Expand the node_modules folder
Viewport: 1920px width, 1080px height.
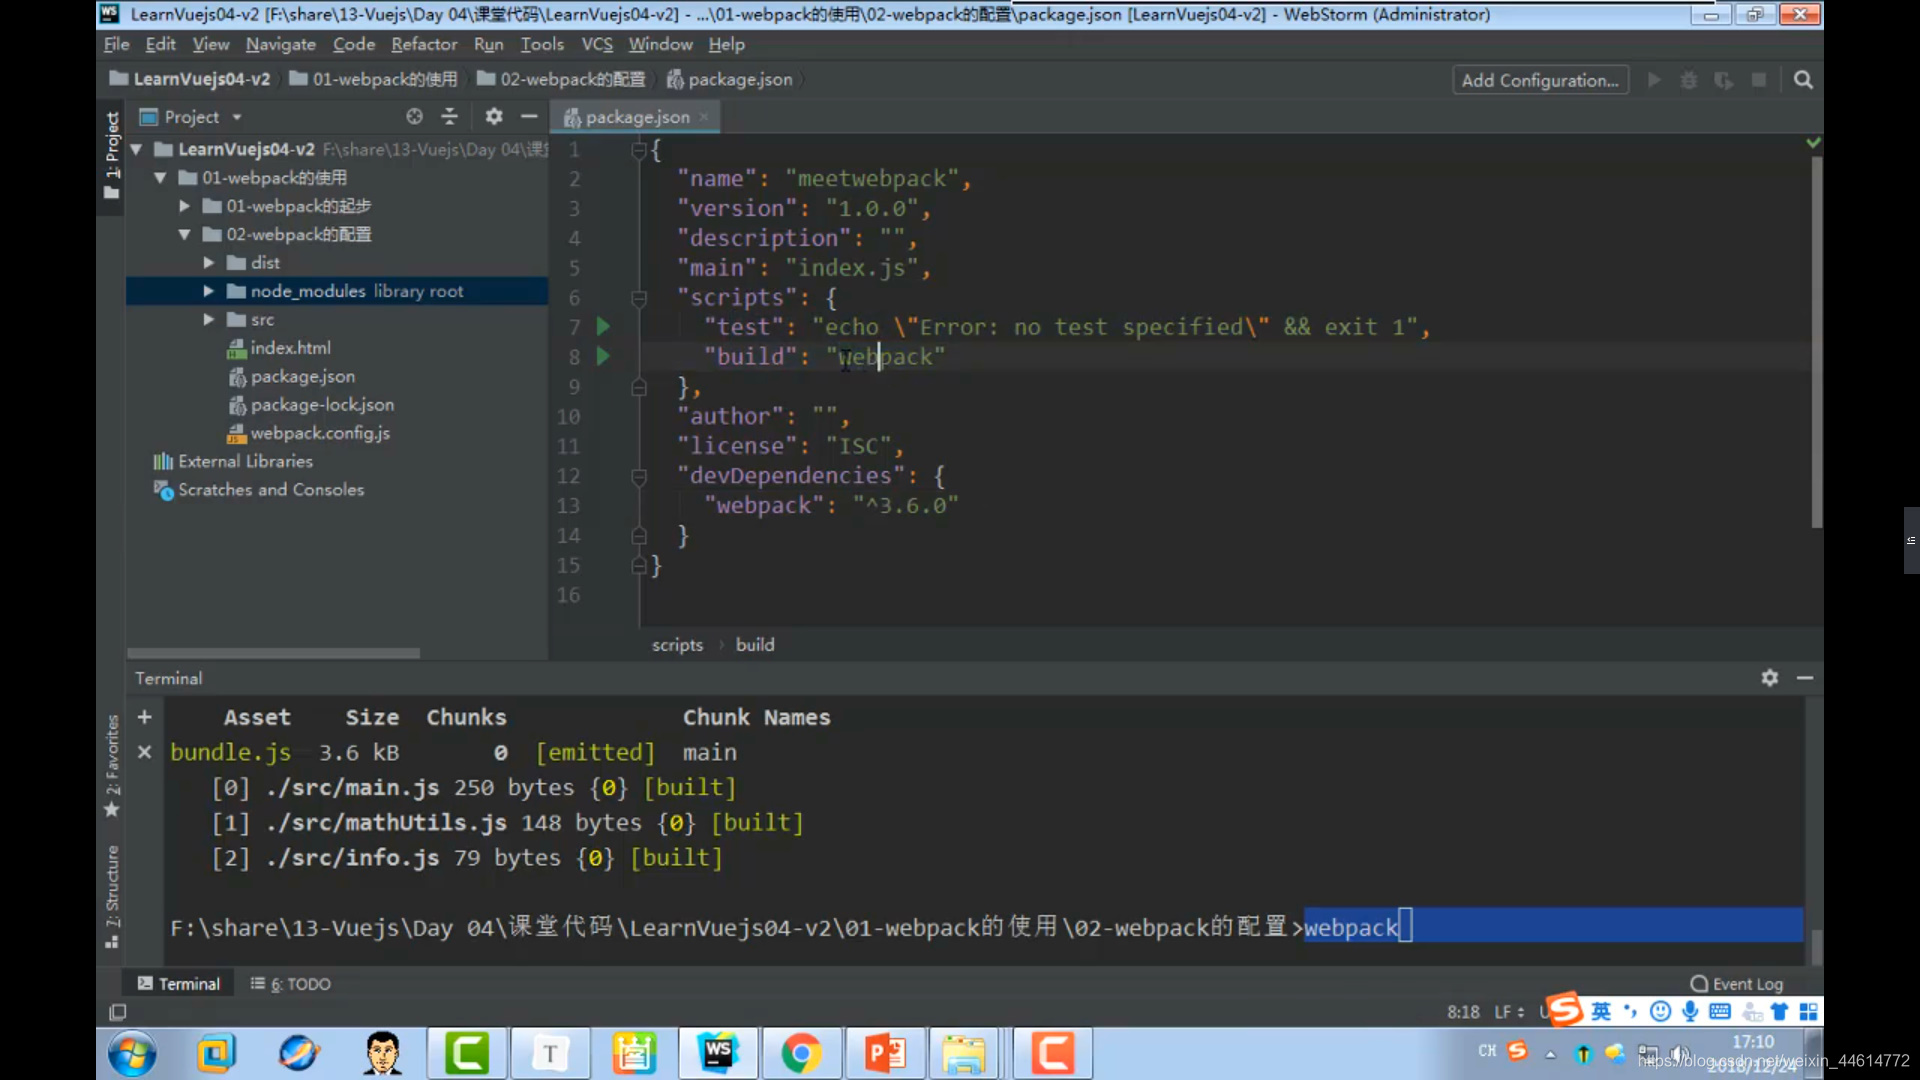click(209, 291)
